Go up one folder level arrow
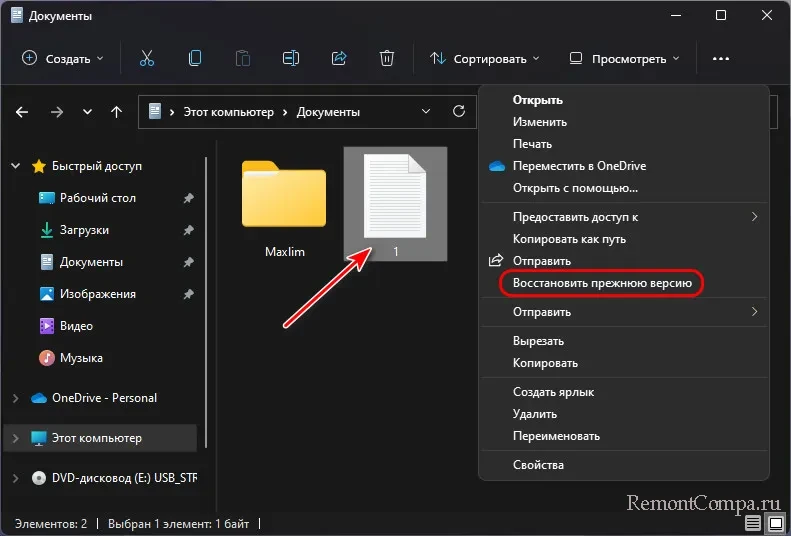This screenshot has width=791, height=536. [116, 112]
